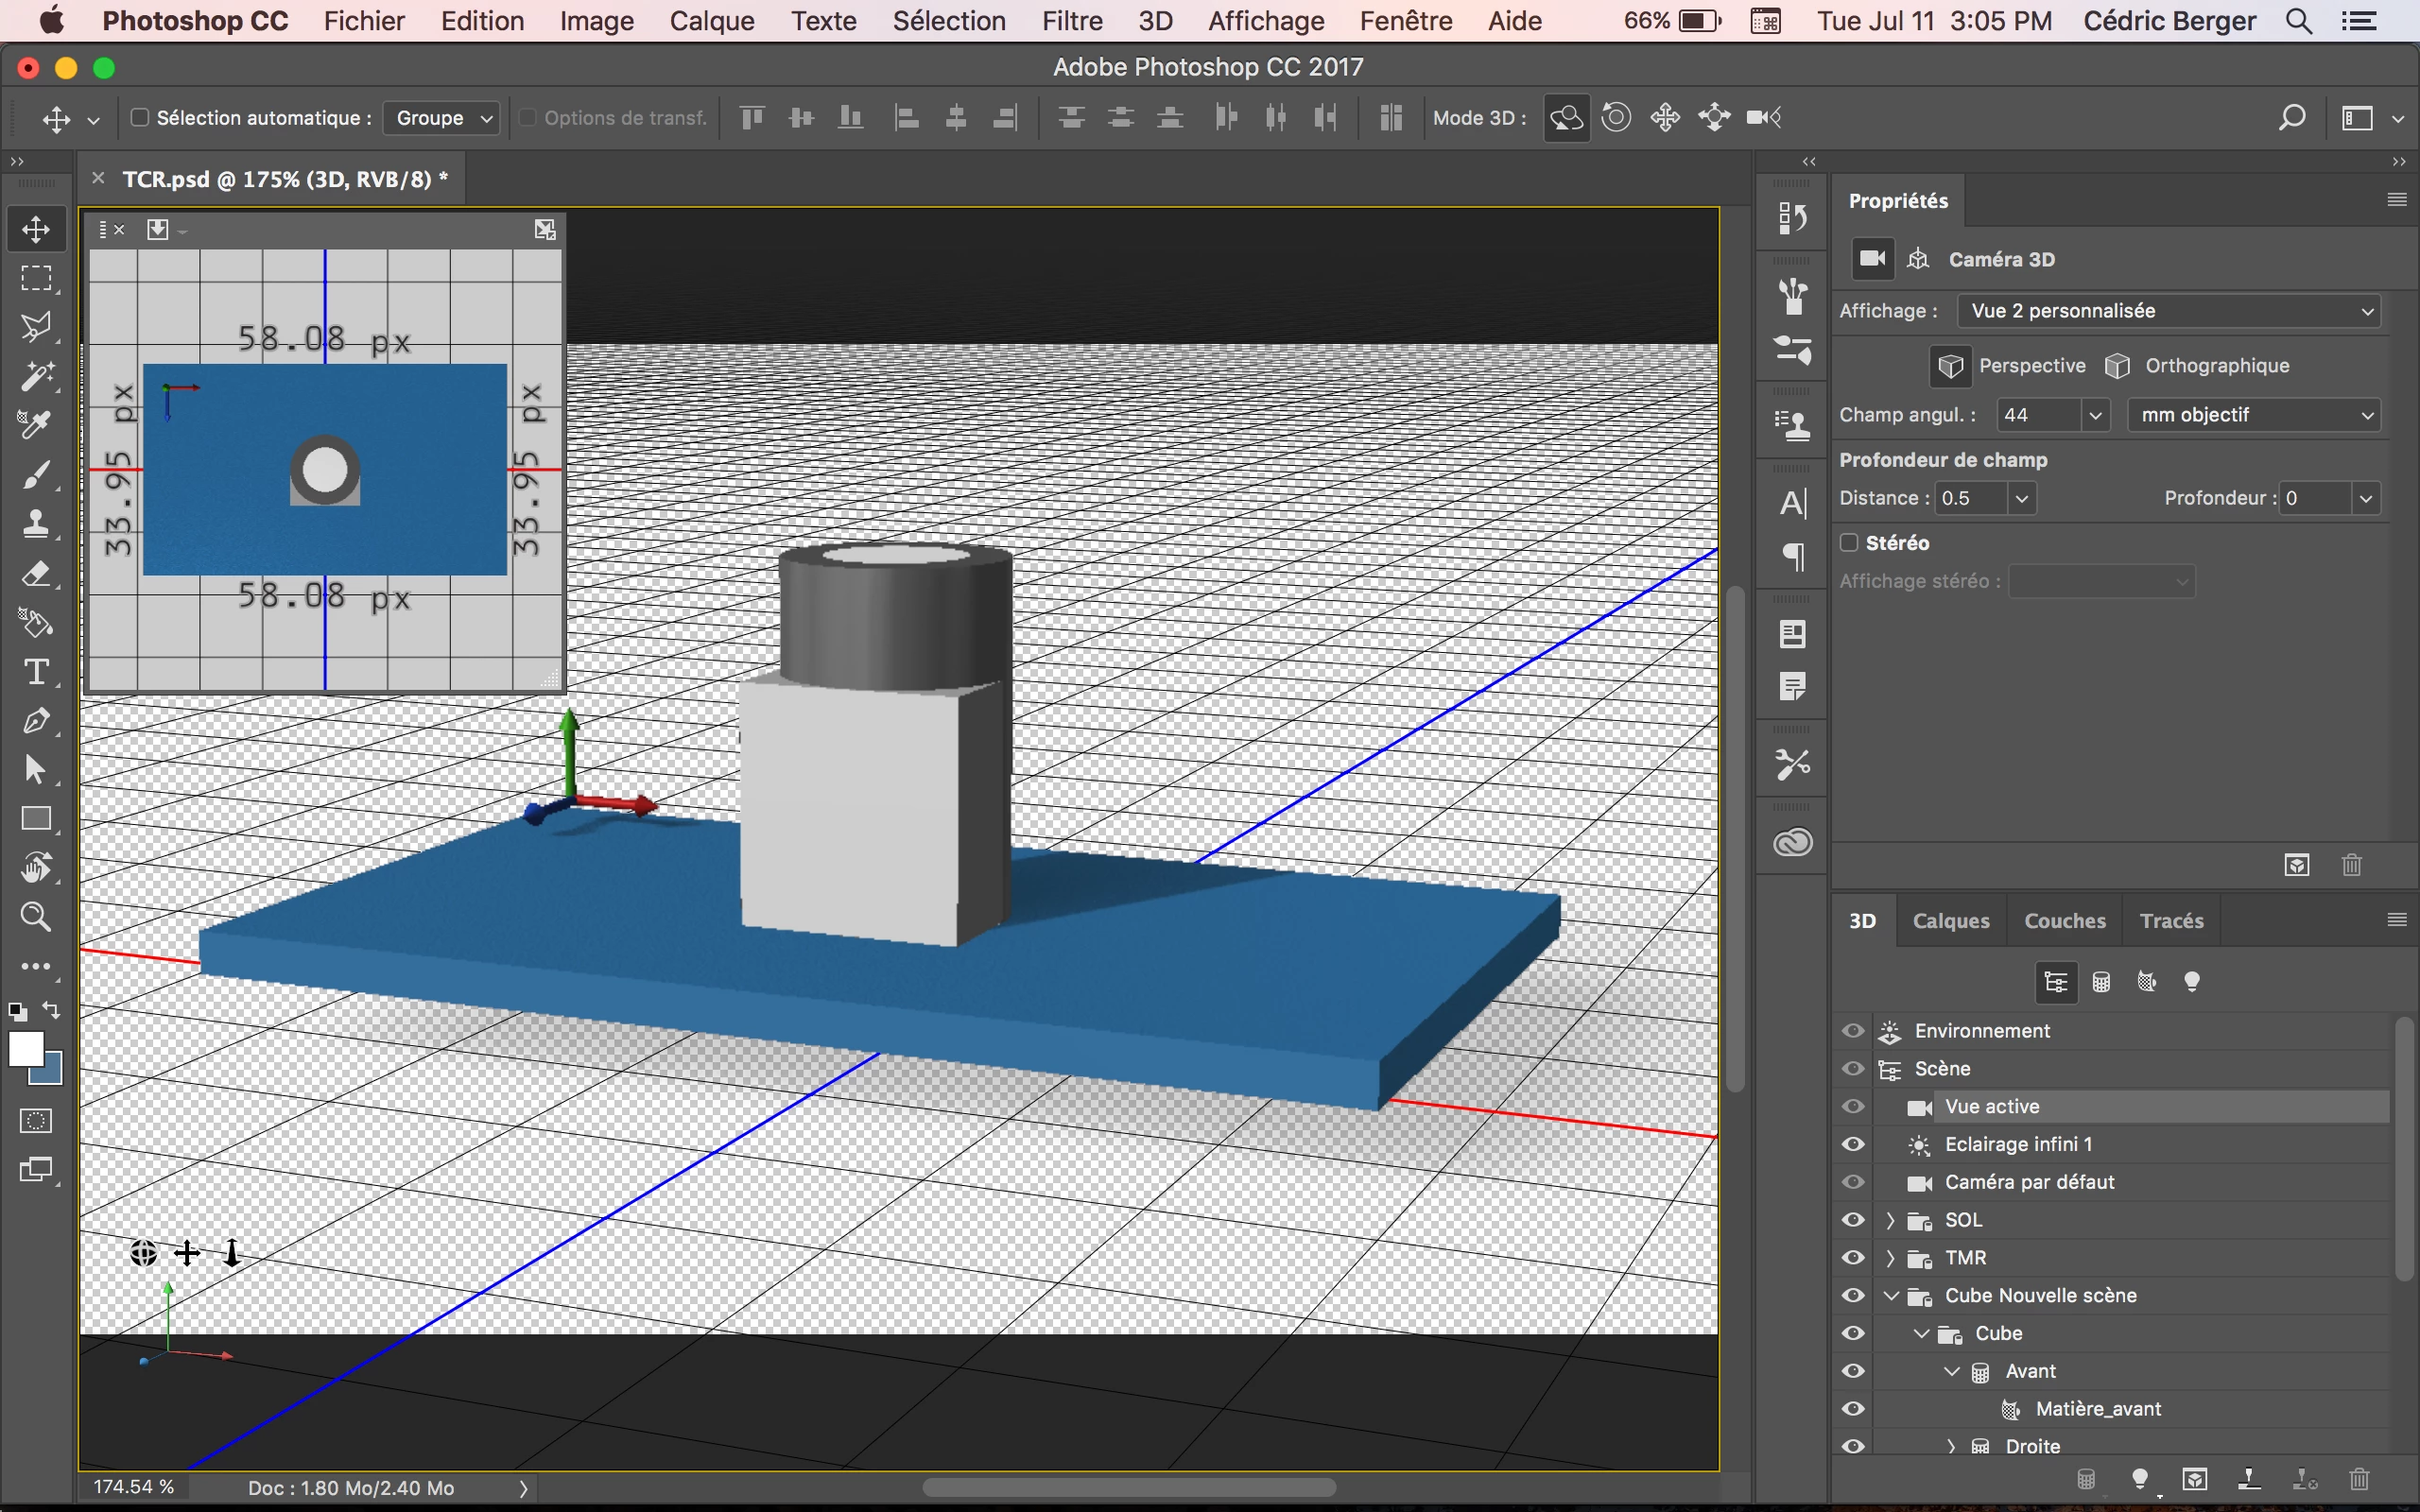Hide the SOL layer visibility eye
Viewport: 2420px width, 1512px height.
point(1853,1220)
